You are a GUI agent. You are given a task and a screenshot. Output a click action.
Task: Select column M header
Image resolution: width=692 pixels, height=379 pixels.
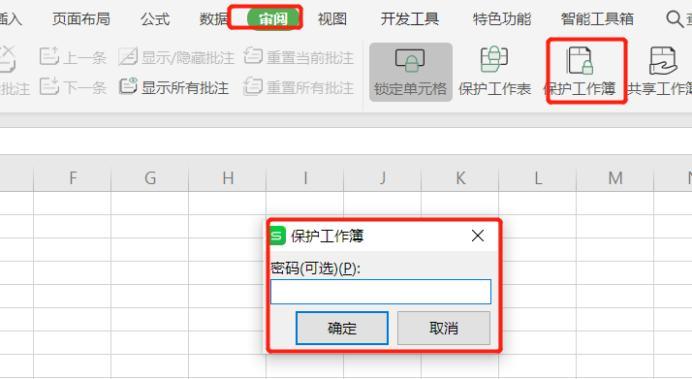tap(615, 178)
